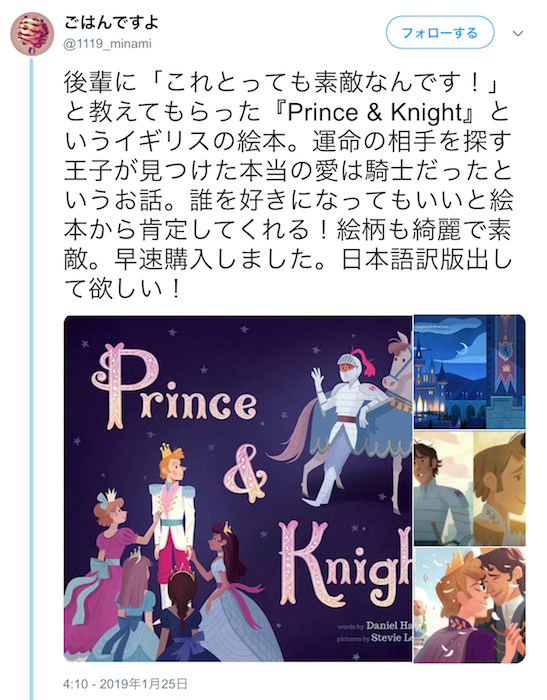The height and width of the screenshot is (700, 547).
Task: Click the 'words by Daniel' author credit
Action: (x=374, y=625)
